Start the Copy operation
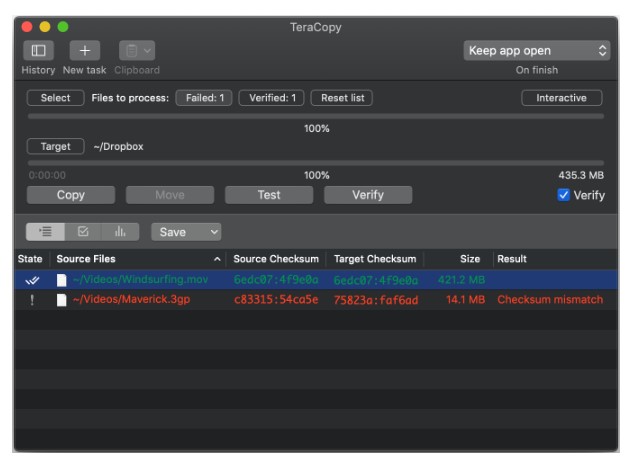Screen dimensions: 630x473 (71, 195)
